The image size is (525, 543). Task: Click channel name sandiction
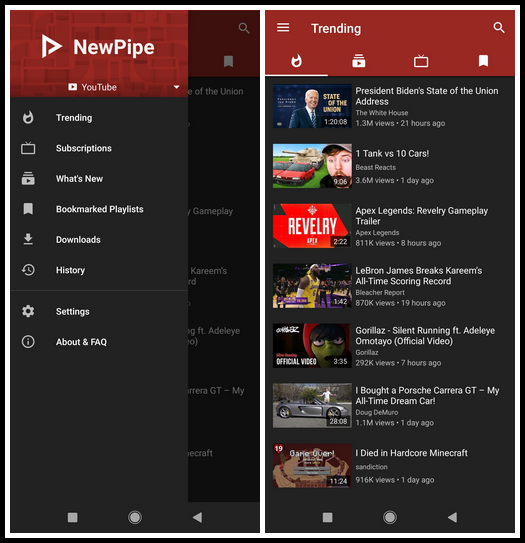(371, 467)
